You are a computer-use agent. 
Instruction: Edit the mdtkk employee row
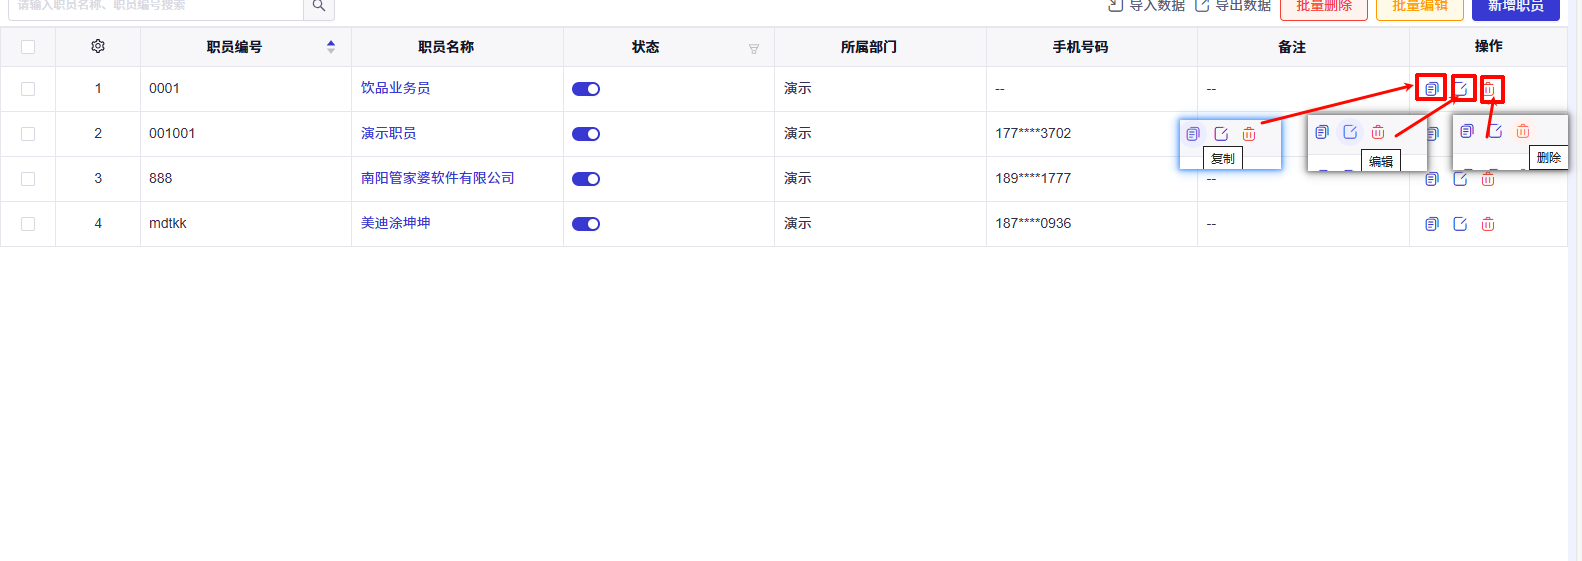click(1460, 224)
